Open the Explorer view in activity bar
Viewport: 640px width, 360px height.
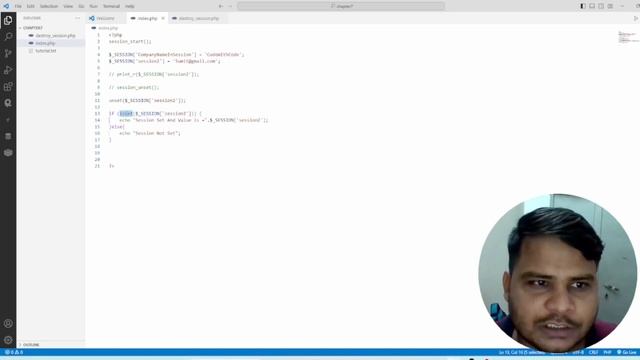[x=8, y=20]
